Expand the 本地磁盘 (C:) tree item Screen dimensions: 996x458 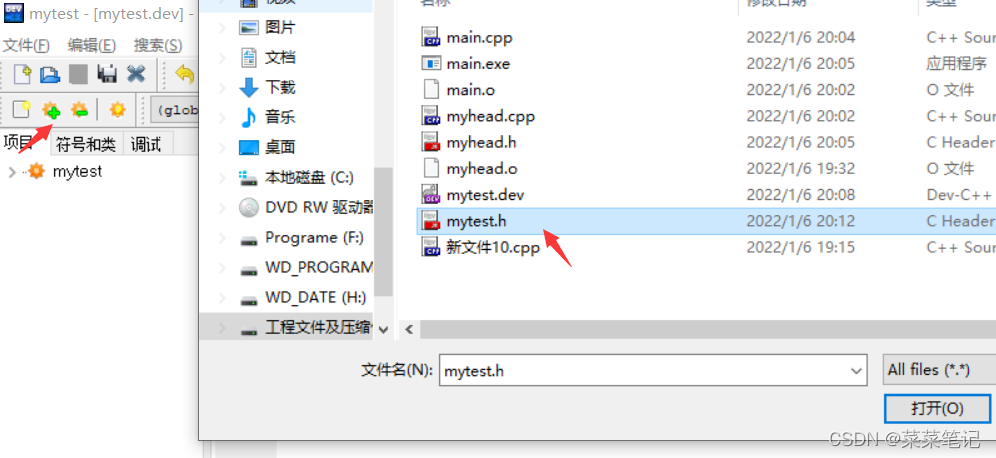tap(222, 177)
